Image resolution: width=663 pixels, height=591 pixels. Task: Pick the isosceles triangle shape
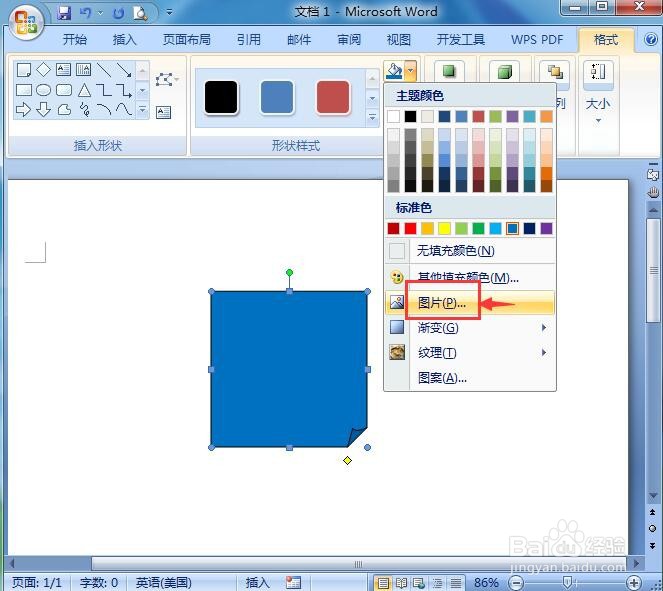click(84, 90)
